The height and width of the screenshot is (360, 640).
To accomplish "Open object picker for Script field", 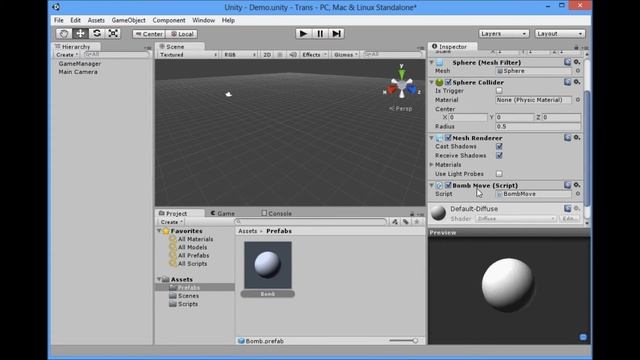I will pyautogui.click(x=578, y=194).
